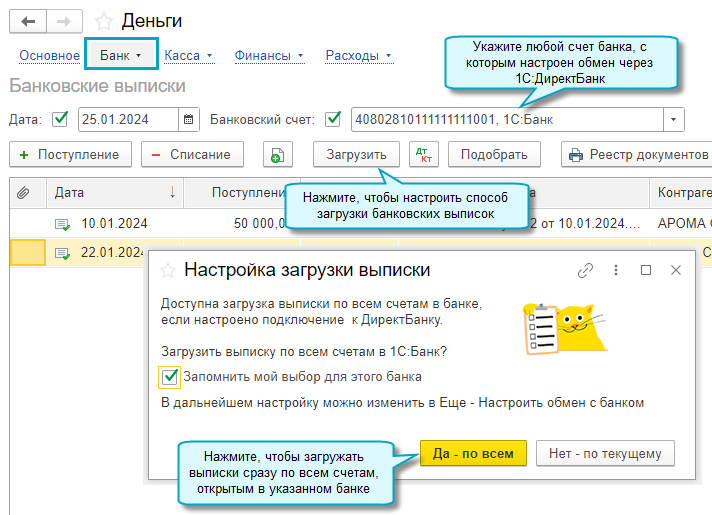The width and height of the screenshot is (712, 515).
Task: Open the Касса section dropdown
Action: coord(188,55)
